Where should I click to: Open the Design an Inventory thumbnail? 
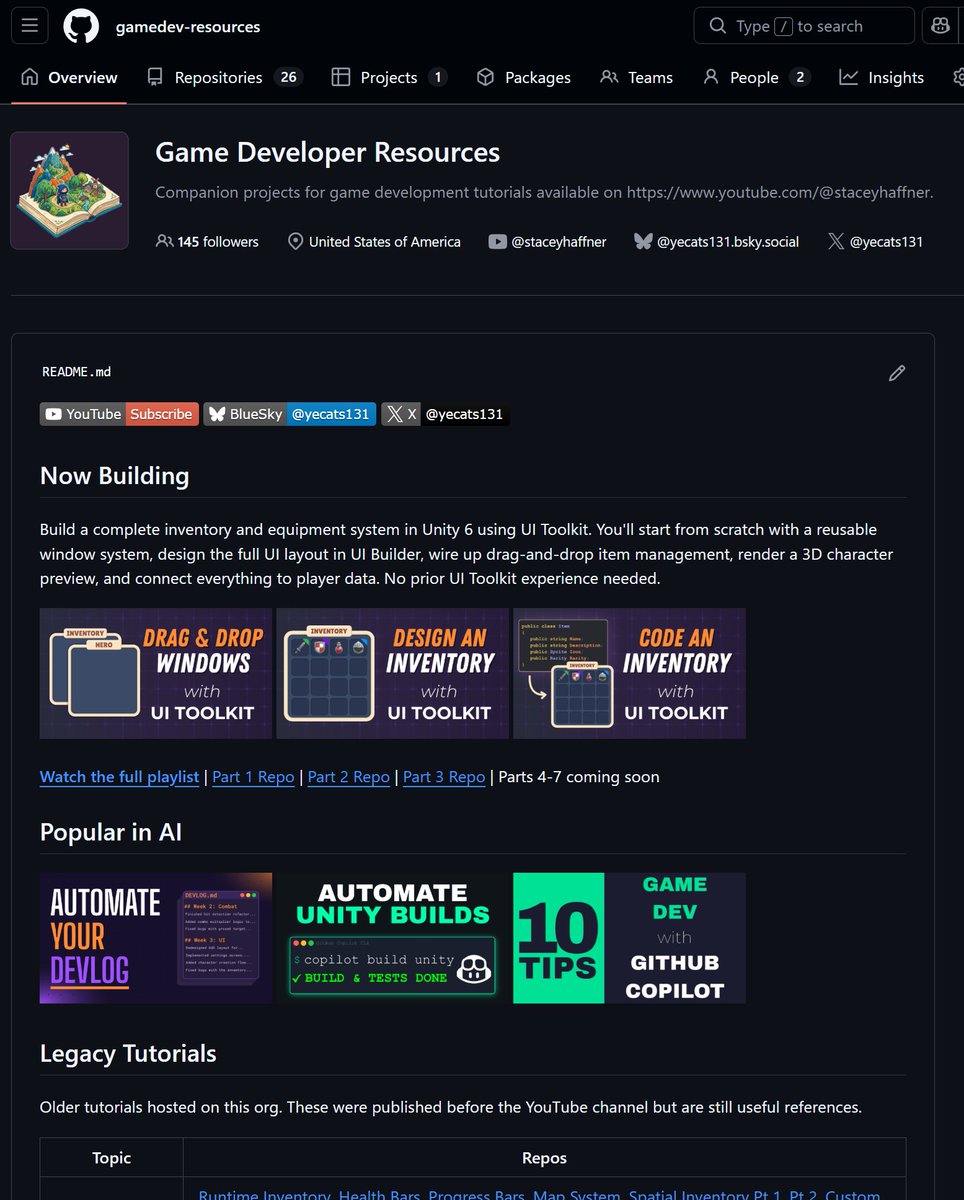[393, 673]
